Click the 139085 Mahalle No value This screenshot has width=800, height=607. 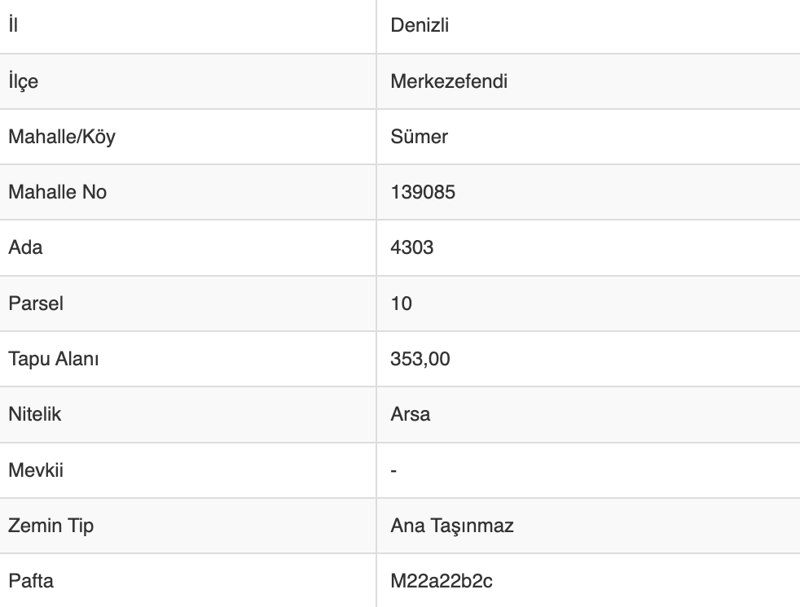point(423,192)
